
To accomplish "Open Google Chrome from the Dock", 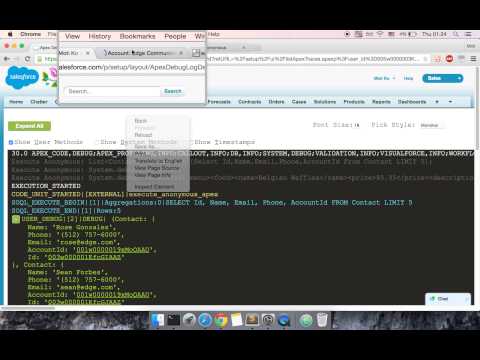I will pyautogui.click(x=221, y=320).
